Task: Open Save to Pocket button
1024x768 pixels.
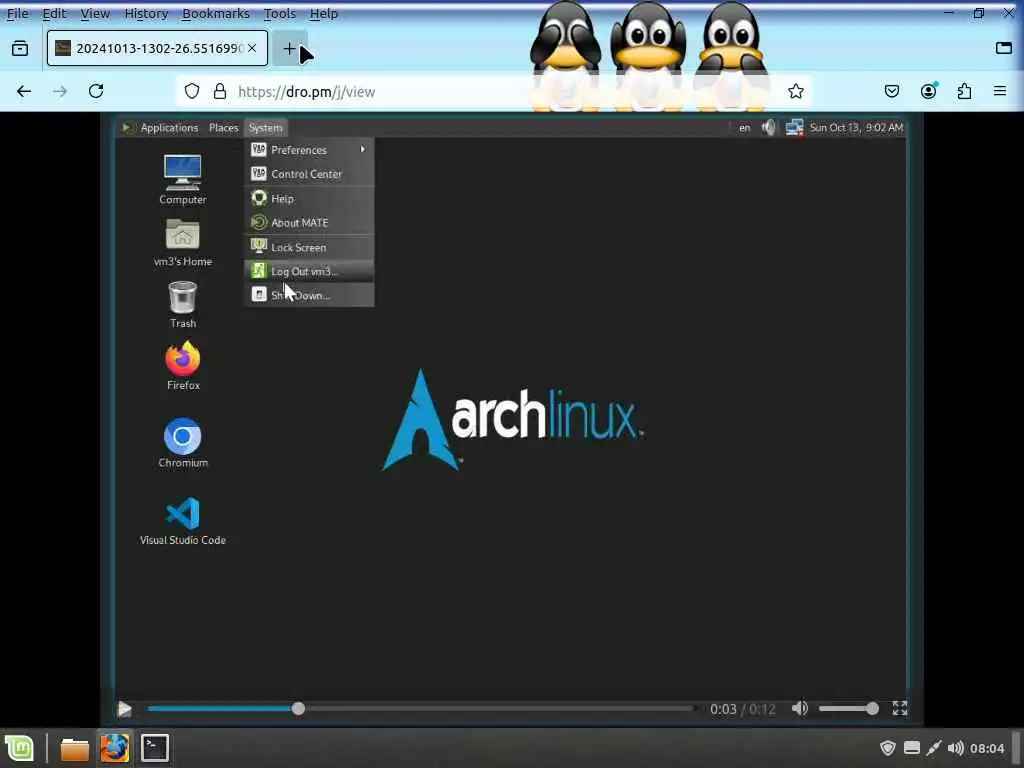Action: pos(891,91)
